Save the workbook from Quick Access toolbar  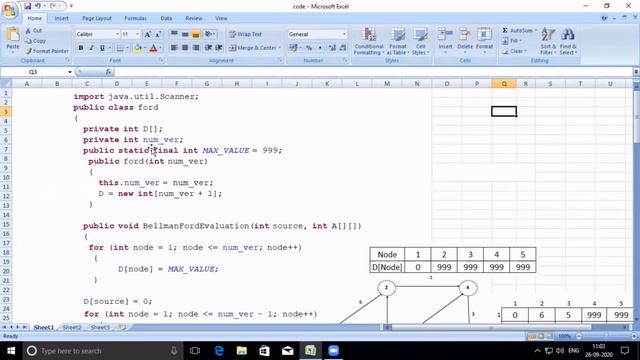click(27, 6)
